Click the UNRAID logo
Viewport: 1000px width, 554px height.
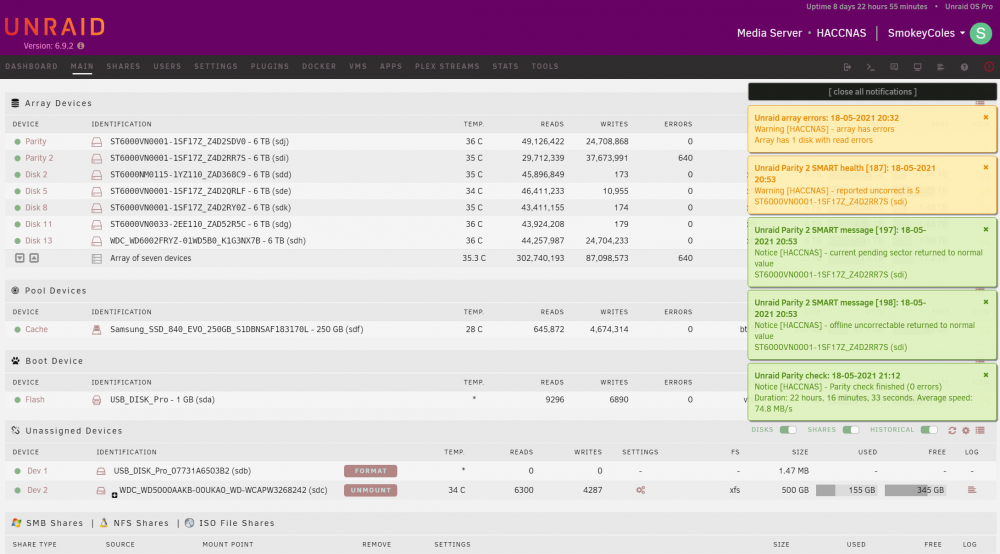55,27
